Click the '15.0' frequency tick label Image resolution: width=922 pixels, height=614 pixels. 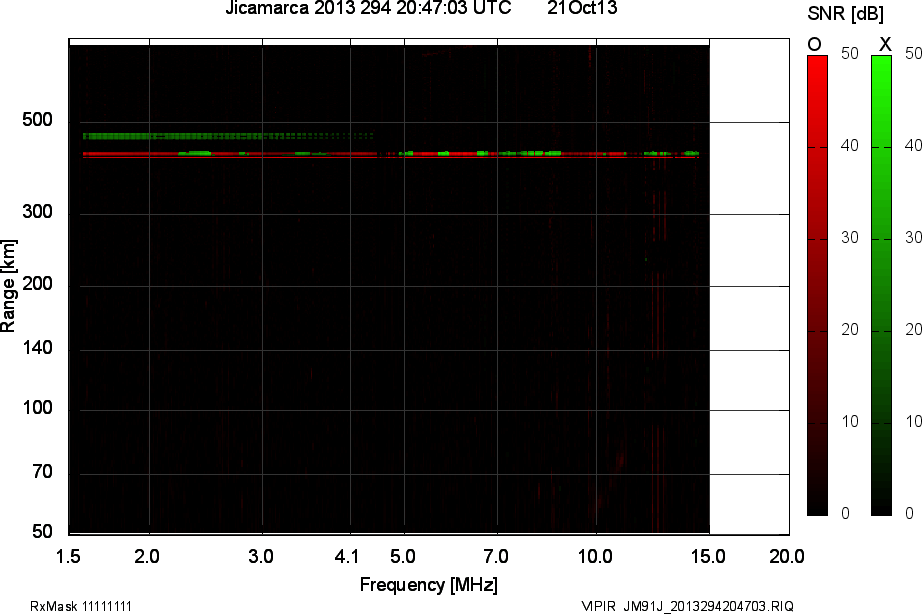click(708, 556)
